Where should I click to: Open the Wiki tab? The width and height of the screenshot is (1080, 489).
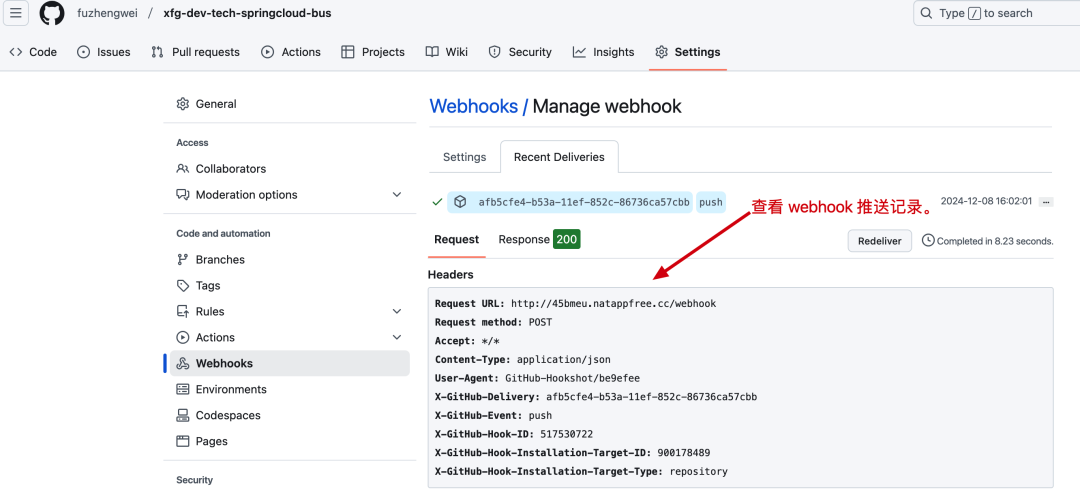pyautogui.click(x=447, y=52)
